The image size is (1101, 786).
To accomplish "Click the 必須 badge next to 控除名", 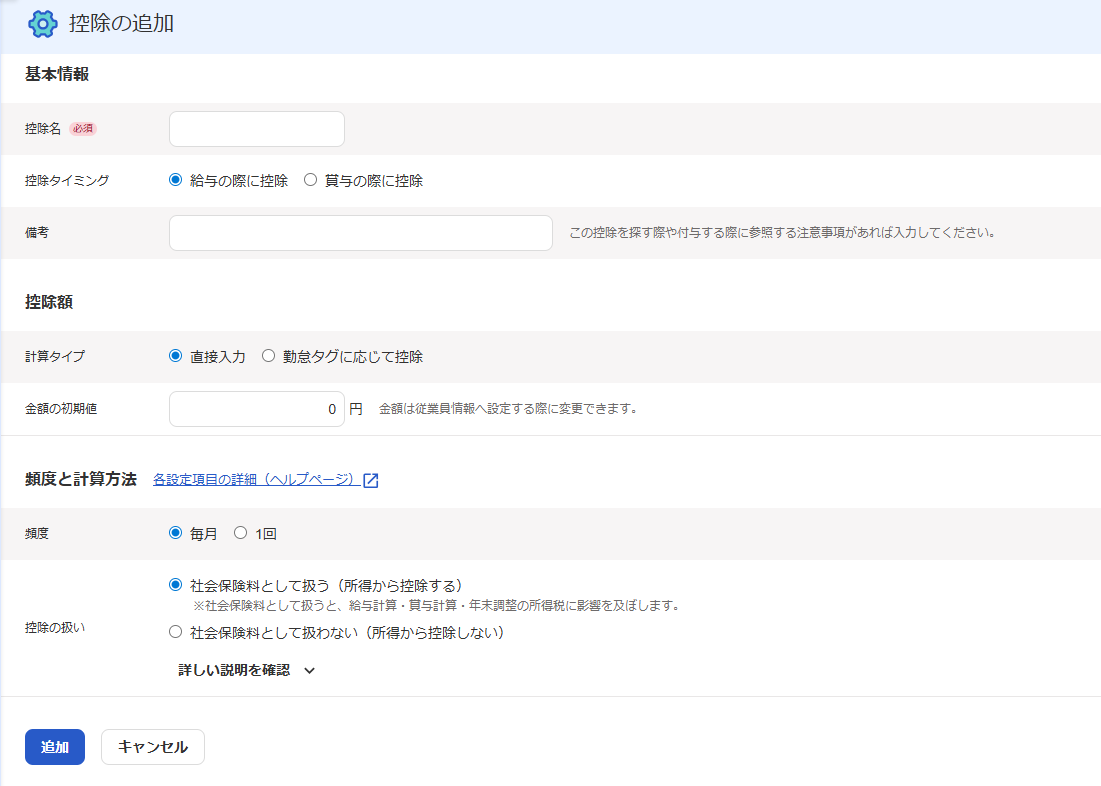I will (x=83, y=129).
